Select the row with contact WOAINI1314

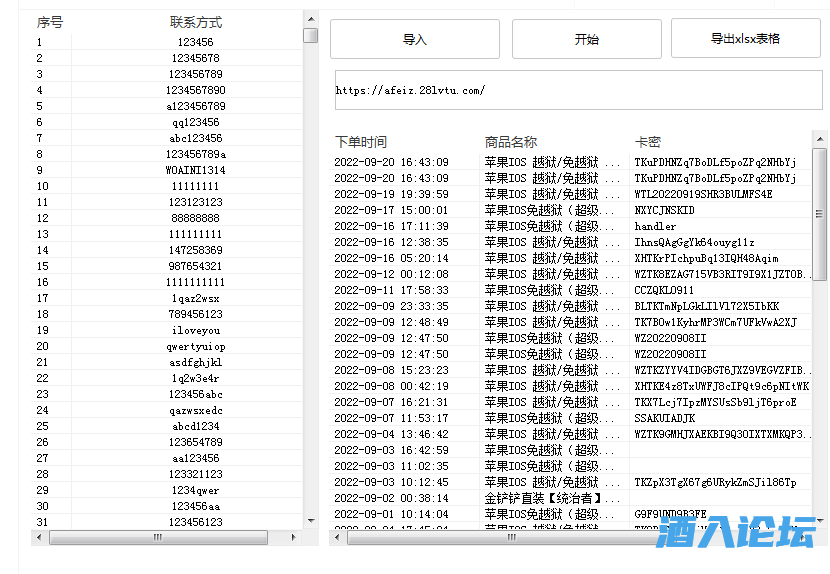(196, 170)
